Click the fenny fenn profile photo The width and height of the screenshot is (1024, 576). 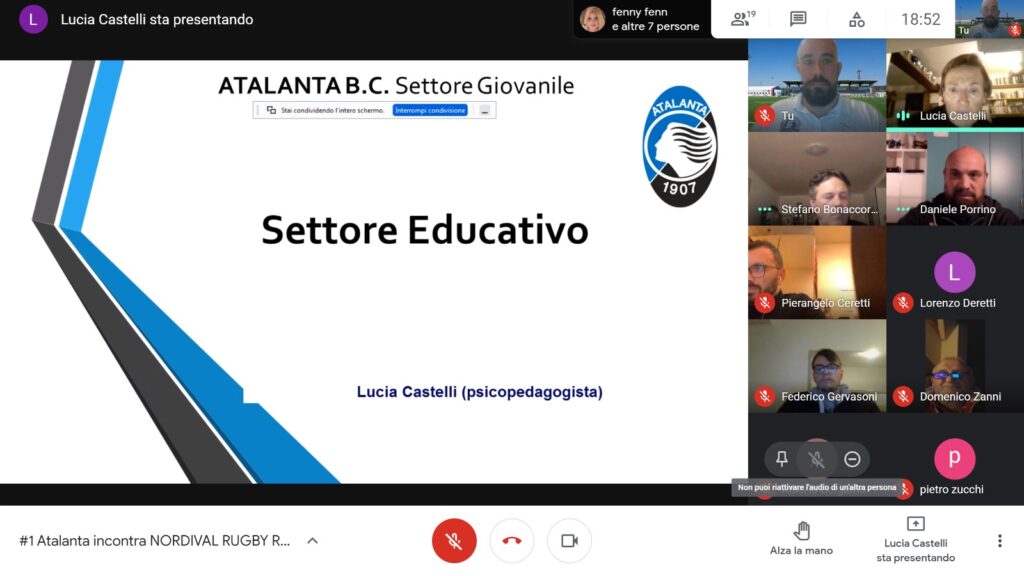pos(592,19)
